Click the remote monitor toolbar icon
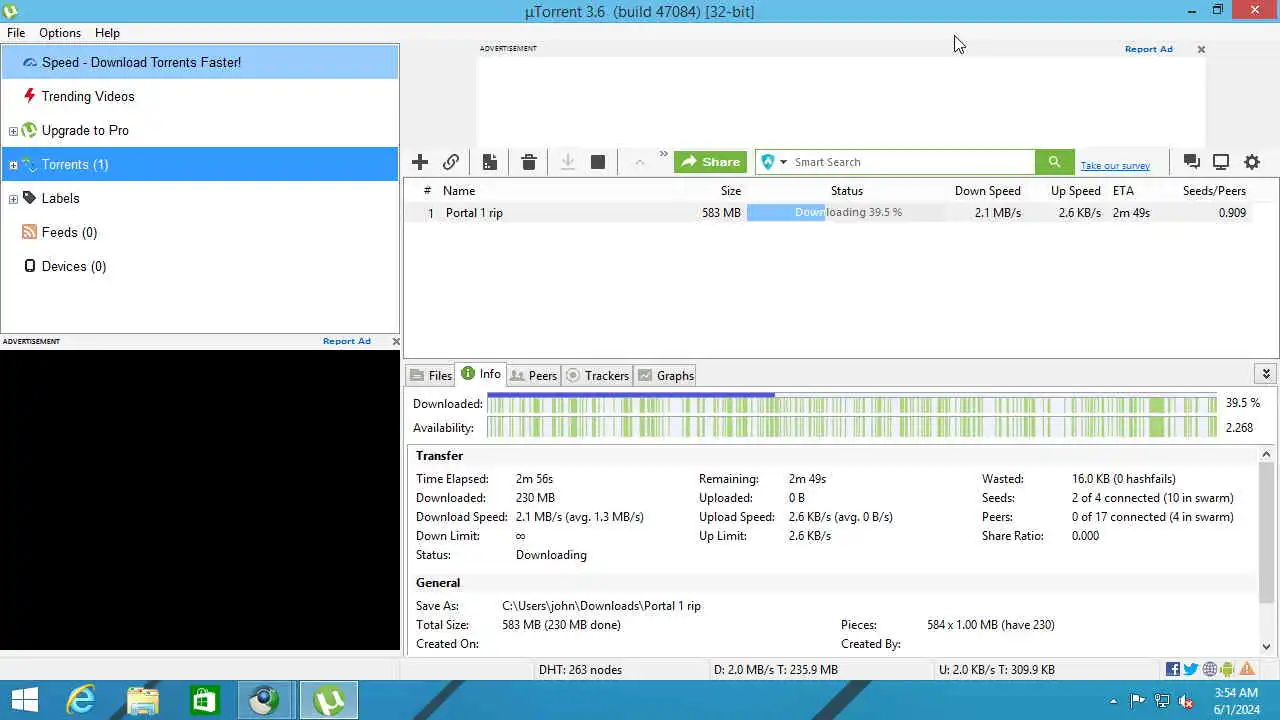 point(1221,162)
